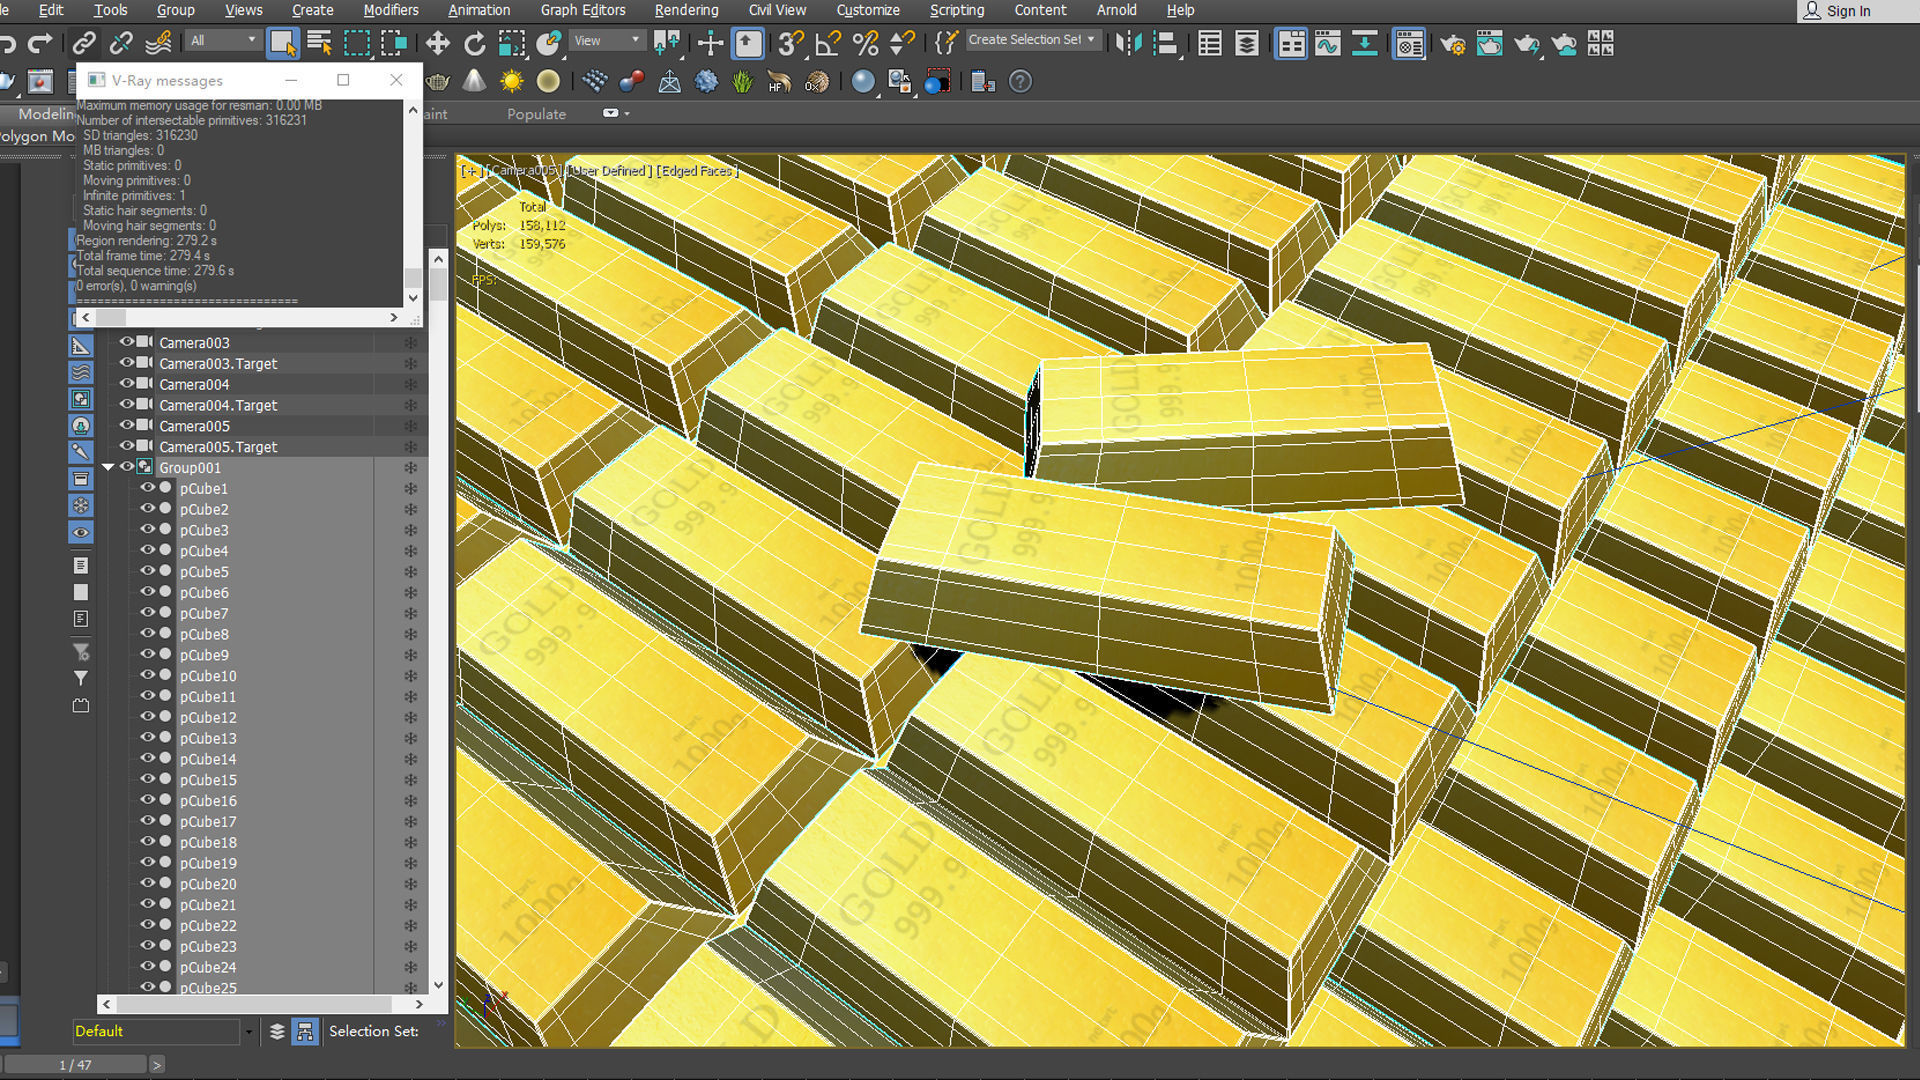Click the Mirror tool icon
1920x1080 pixels.
1128,43
